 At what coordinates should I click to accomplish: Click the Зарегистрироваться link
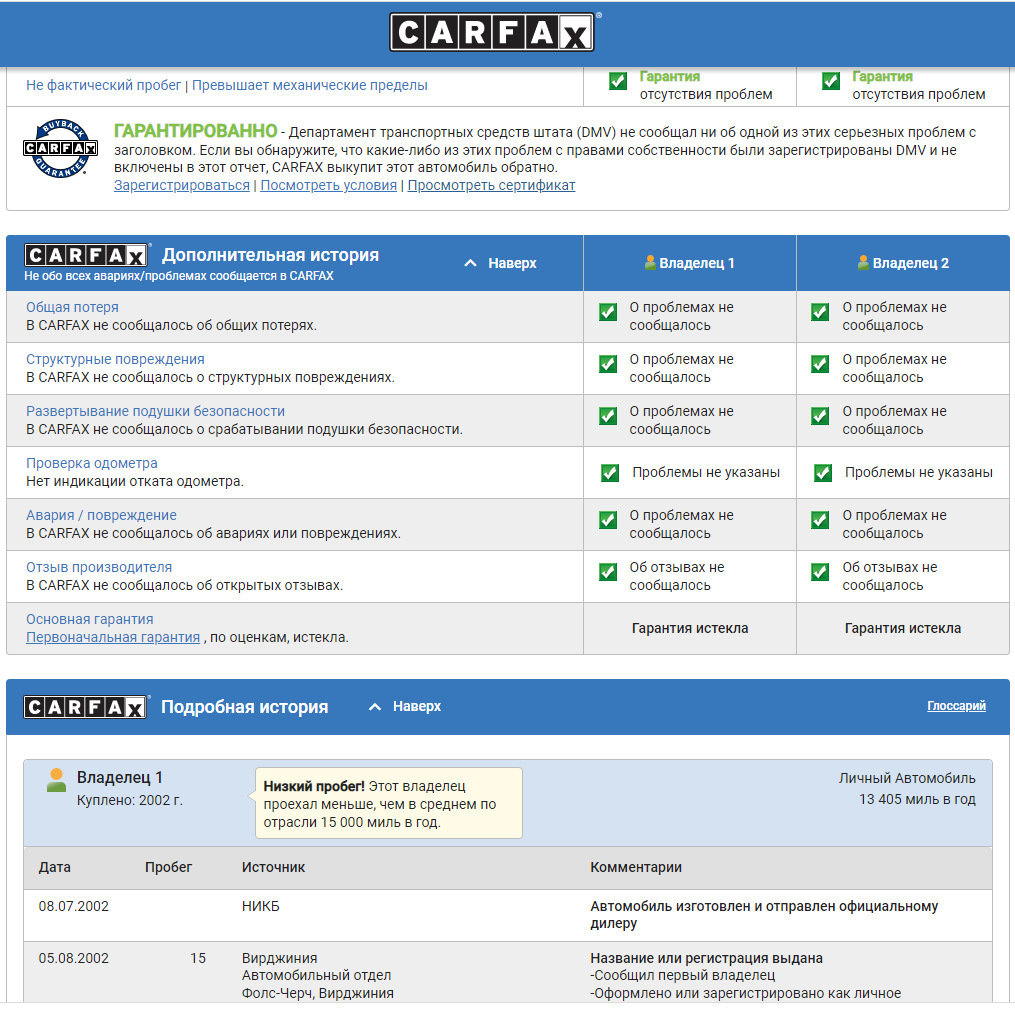(182, 185)
